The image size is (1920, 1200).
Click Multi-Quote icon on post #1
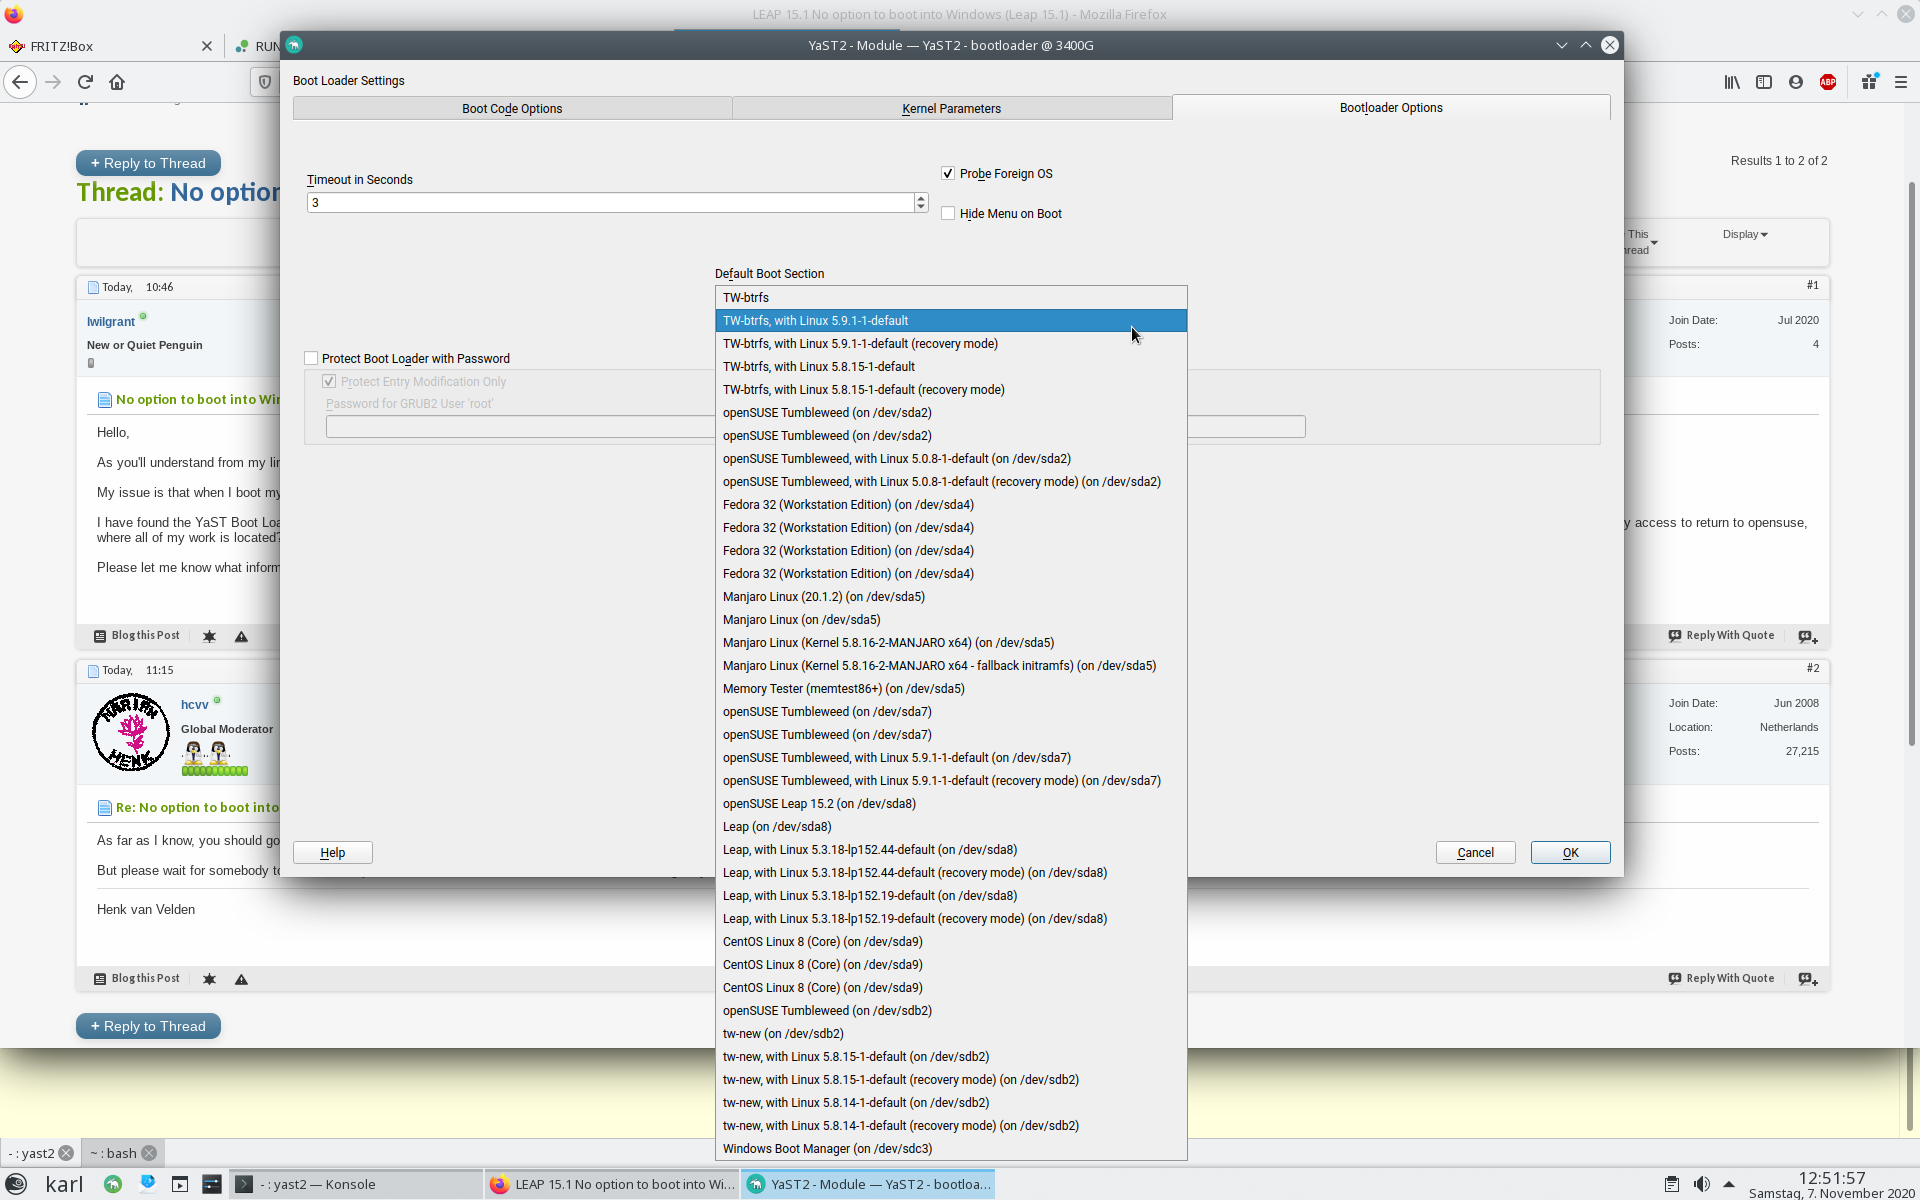click(x=1808, y=636)
